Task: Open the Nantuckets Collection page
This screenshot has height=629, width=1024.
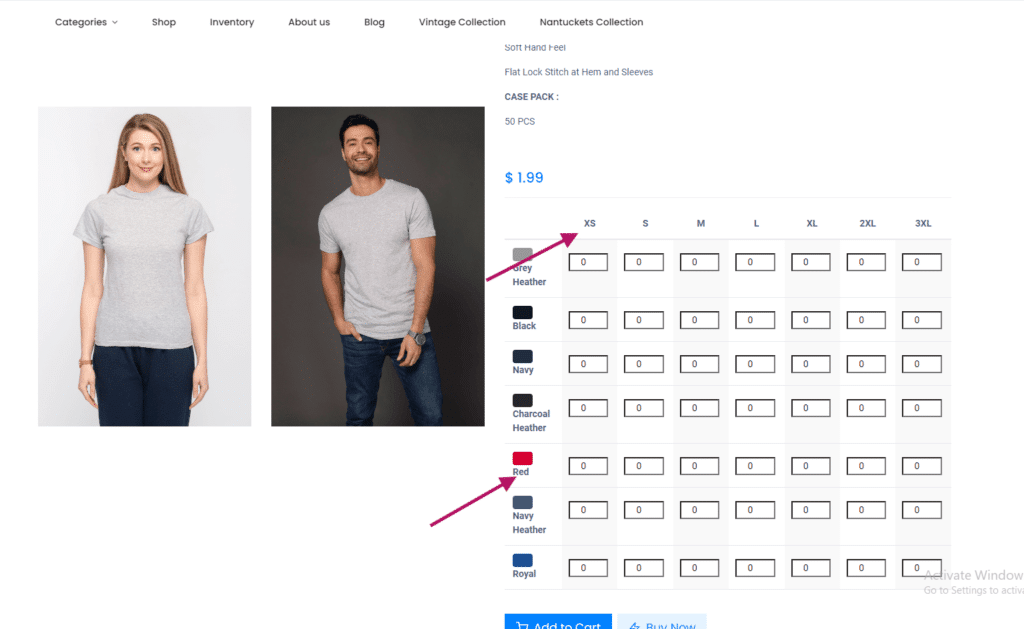Action: [591, 22]
